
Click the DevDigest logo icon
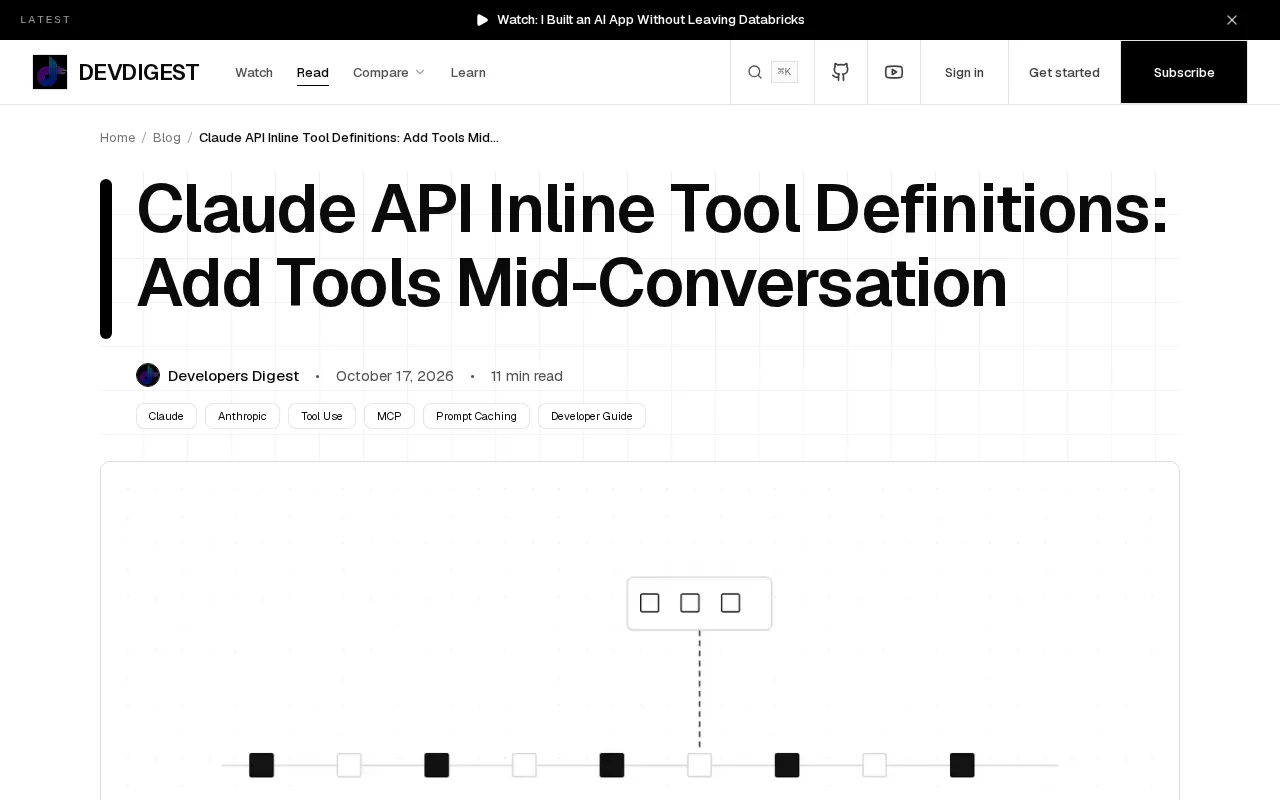pyautogui.click(x=50, y=72)
